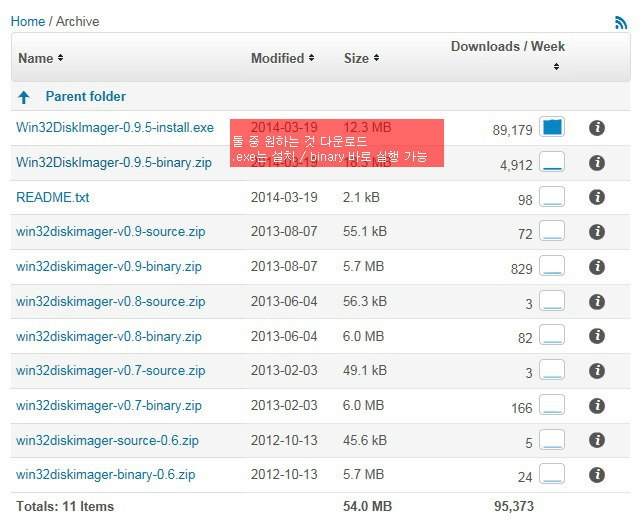
Task: Sort by Downloads / Week column
Action: [x=508, y=54]
